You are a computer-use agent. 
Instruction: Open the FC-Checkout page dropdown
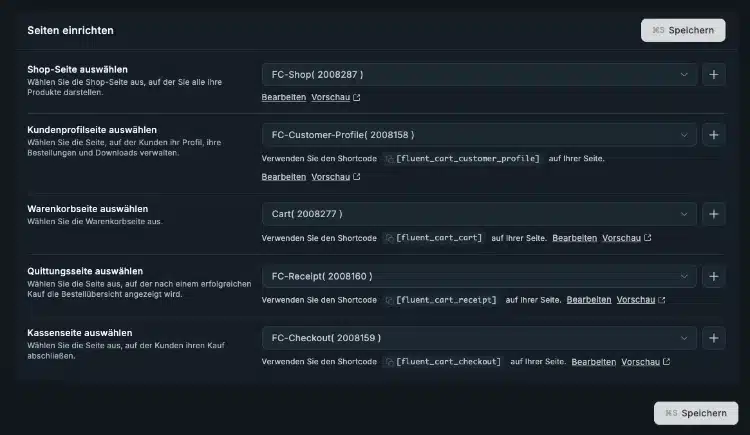coord(478,338)
